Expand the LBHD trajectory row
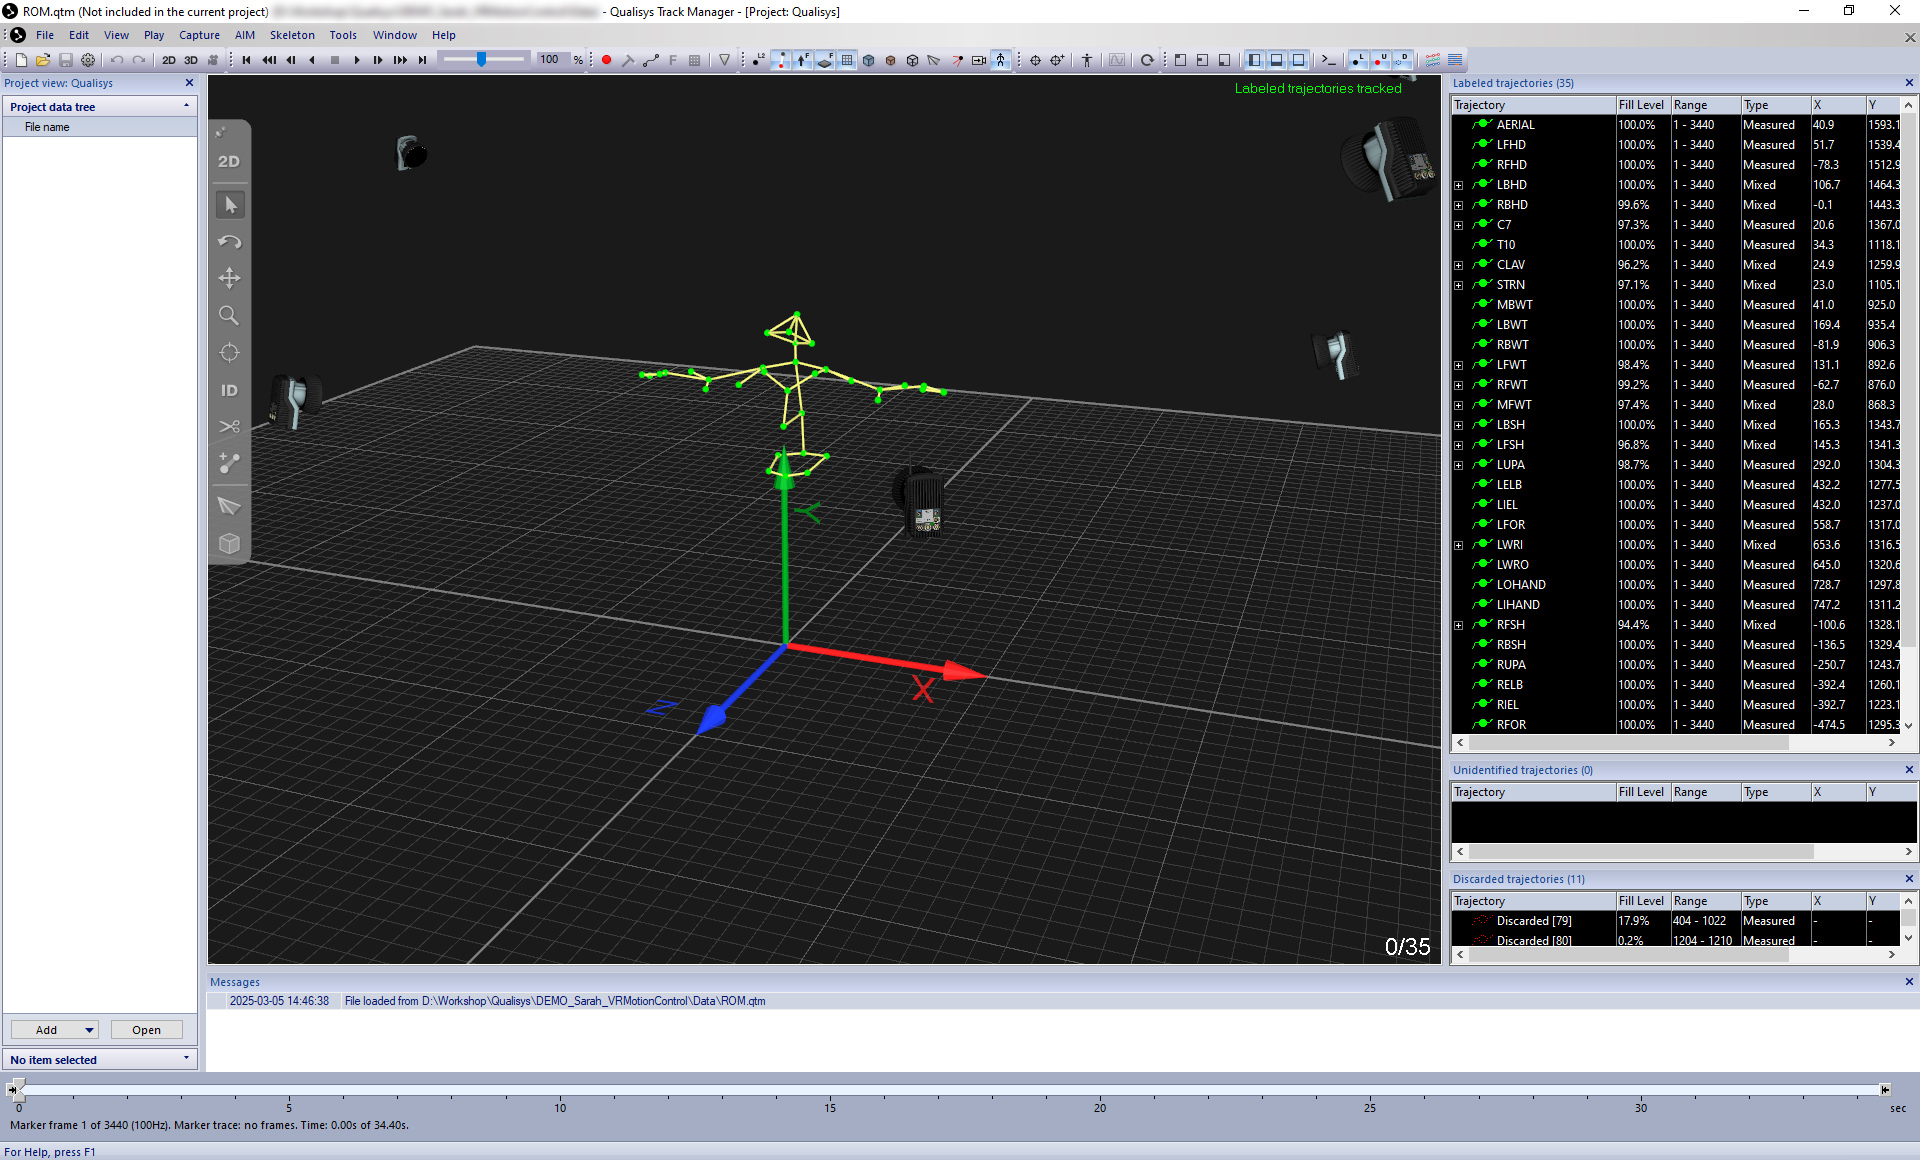1920x1160 pixels. click(x=1459, y=185)
